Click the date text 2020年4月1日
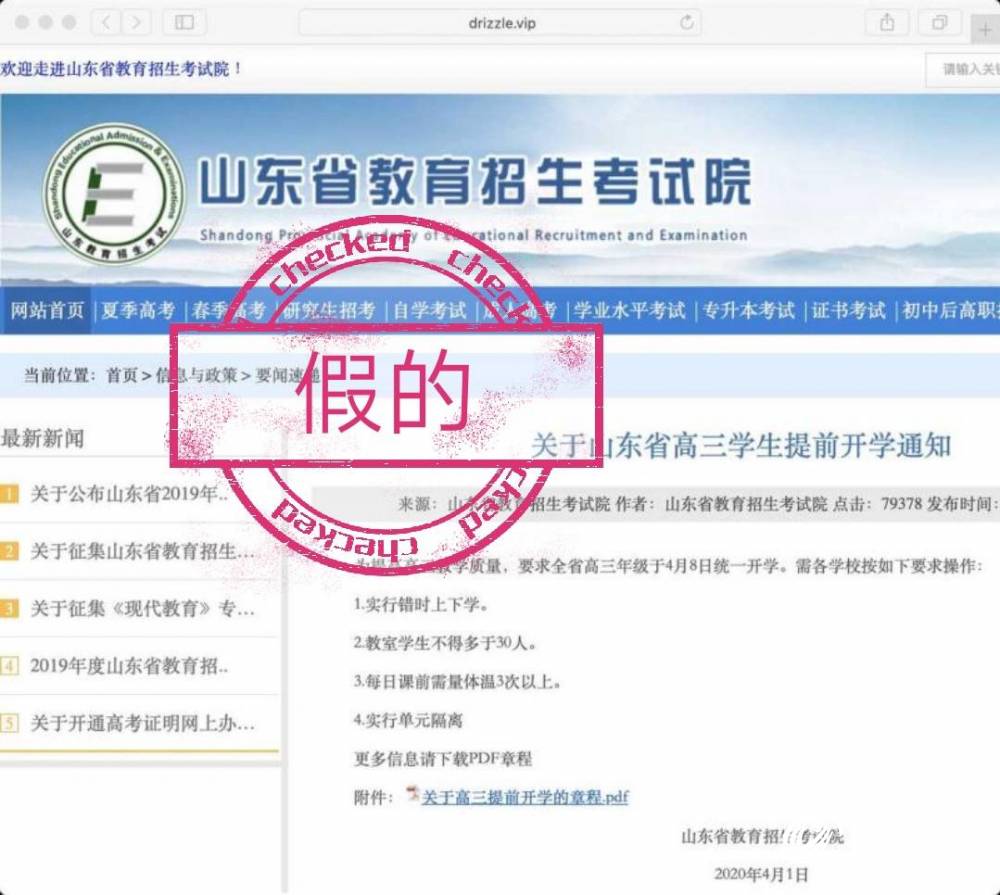The height and width of the screenshot is (895, 1000). click(x=761, y=875)
